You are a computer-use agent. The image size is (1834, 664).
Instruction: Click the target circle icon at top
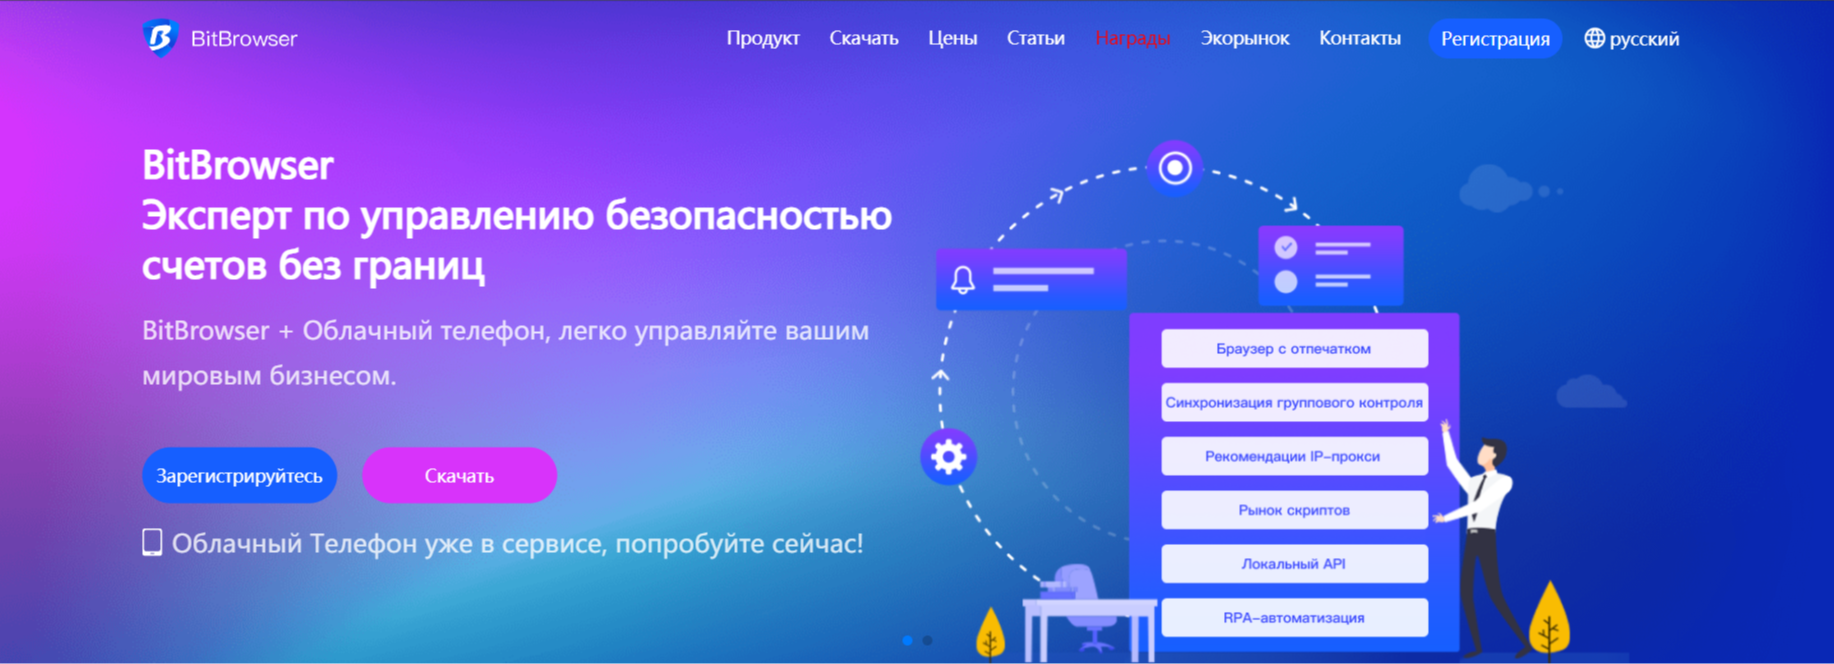(x=1175, y=168)
